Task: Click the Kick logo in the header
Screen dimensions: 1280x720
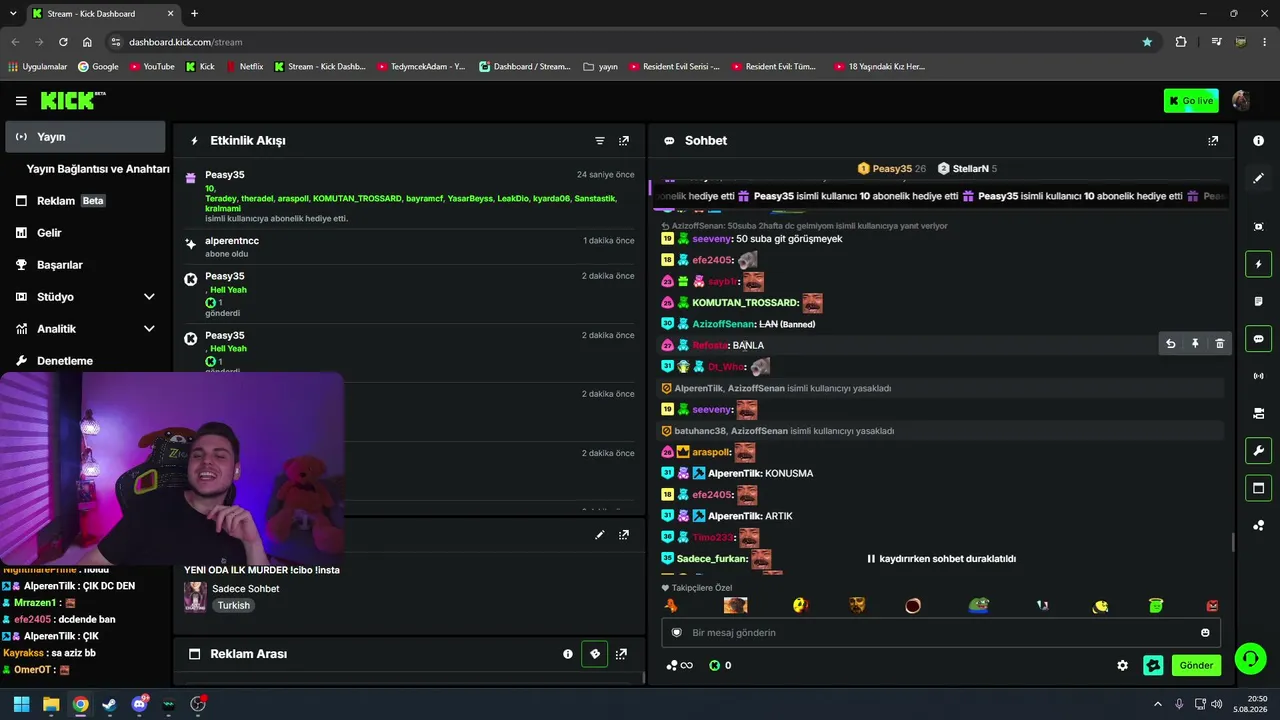Action: coord(72,101)
